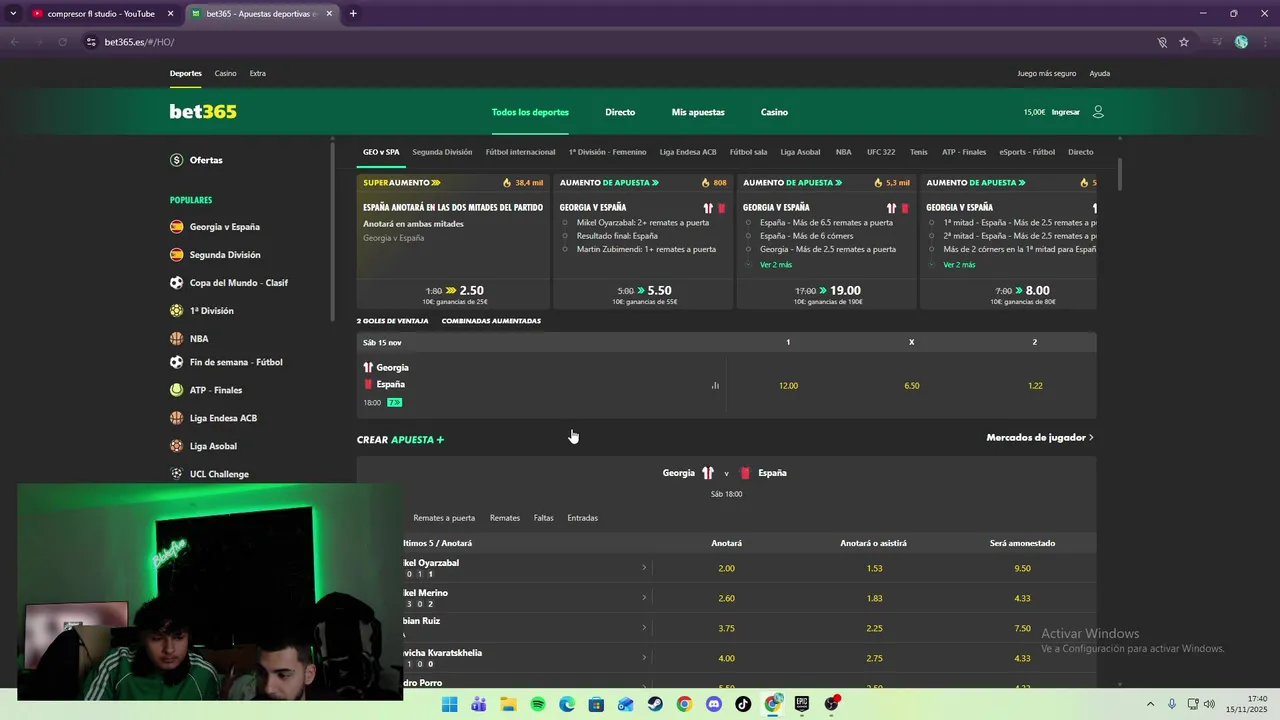Click the volume icon in system tray
The height and width of the screenshot is (720, 1280).
click(1209, 704)
